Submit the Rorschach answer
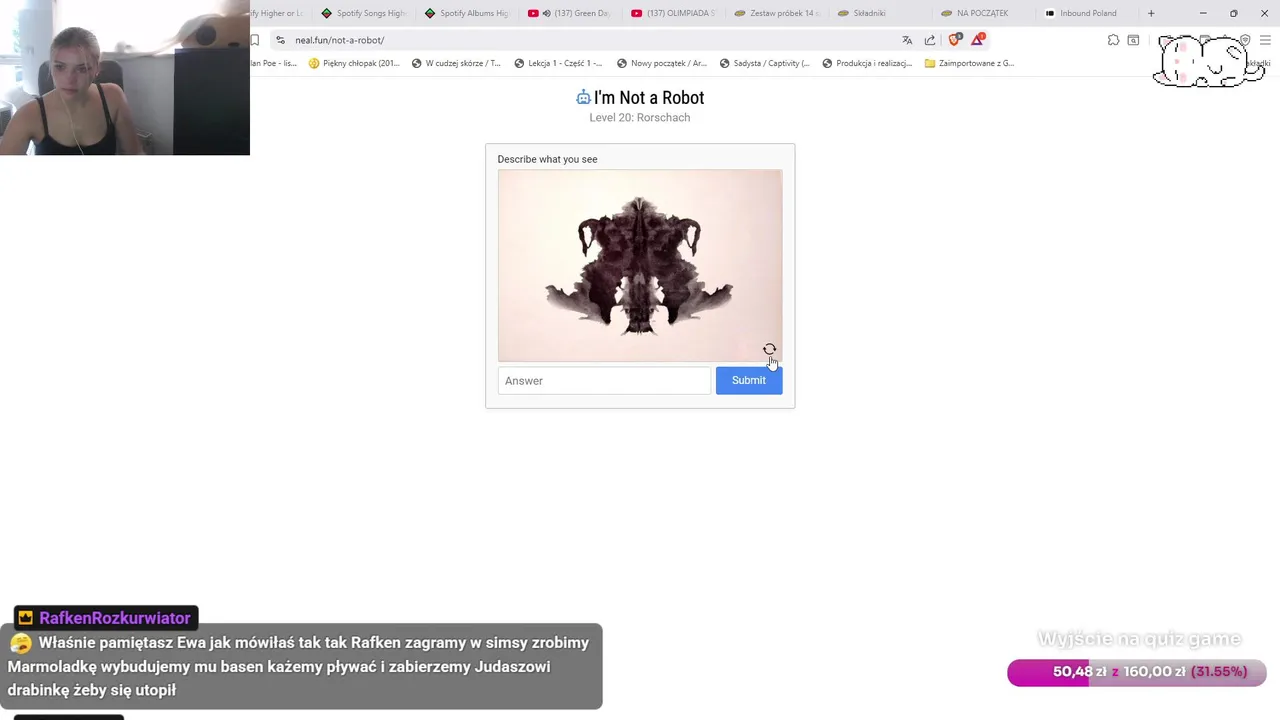This screenshot has height=720, width=1280. point(749,380)
